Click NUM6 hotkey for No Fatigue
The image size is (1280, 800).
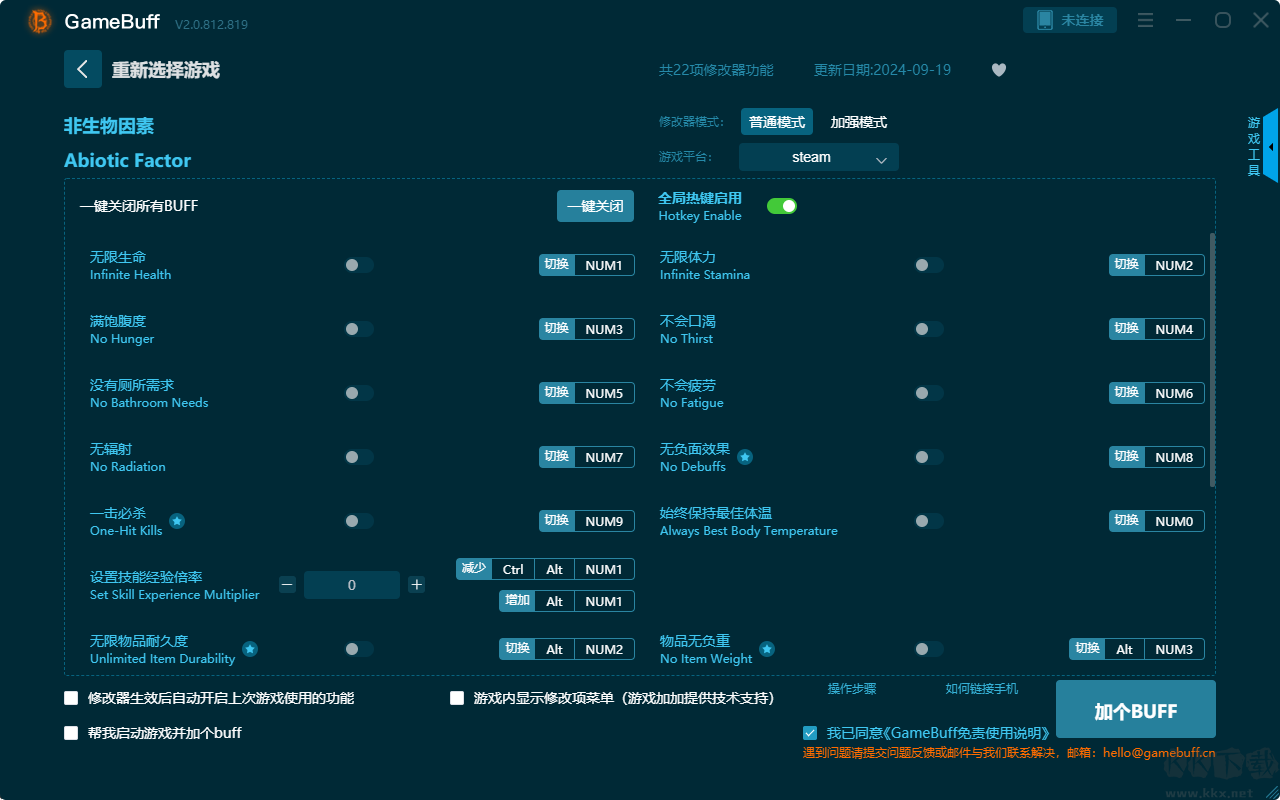[1174, 393]
